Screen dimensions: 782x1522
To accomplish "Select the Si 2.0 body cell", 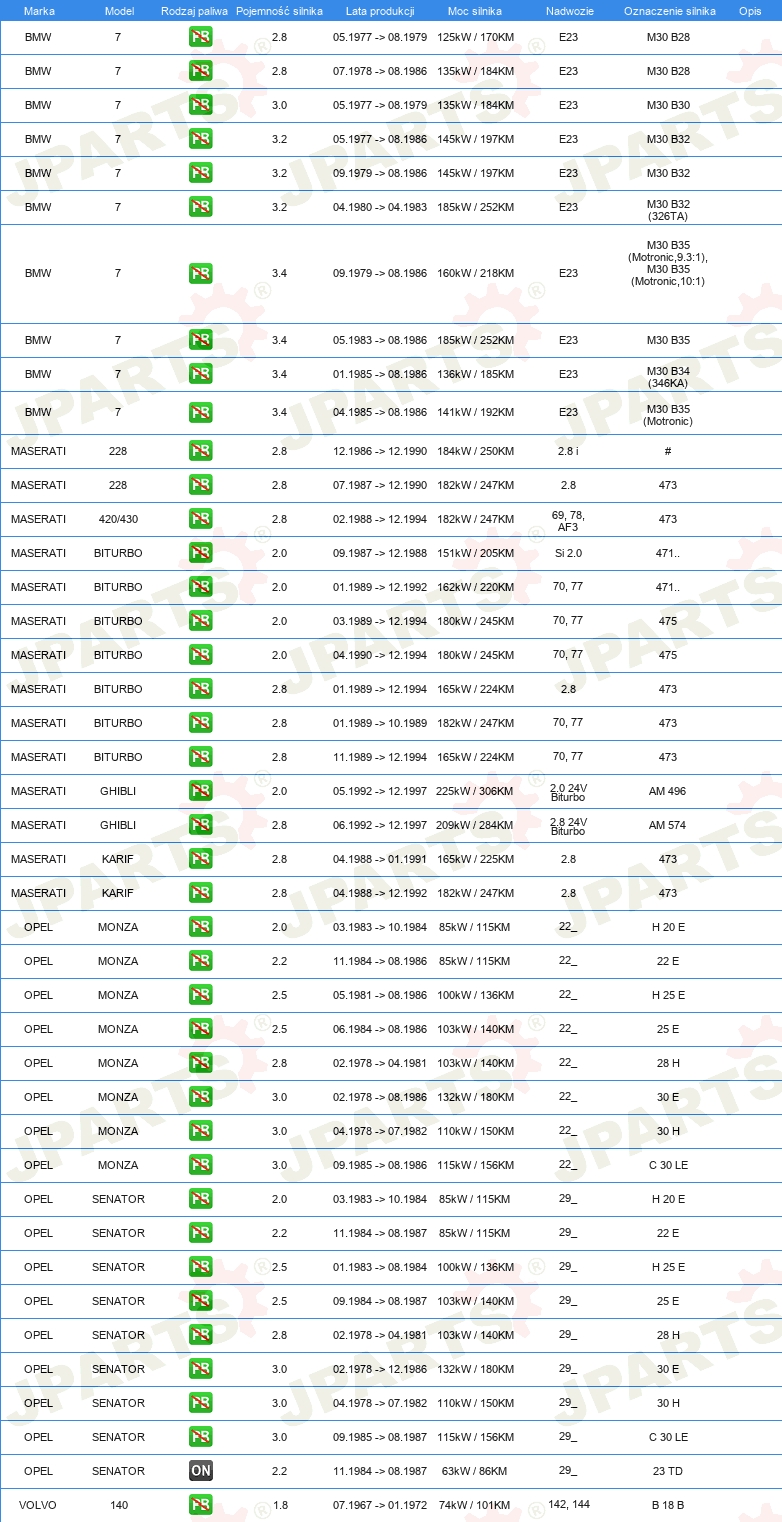I will (x=568, y=553).
